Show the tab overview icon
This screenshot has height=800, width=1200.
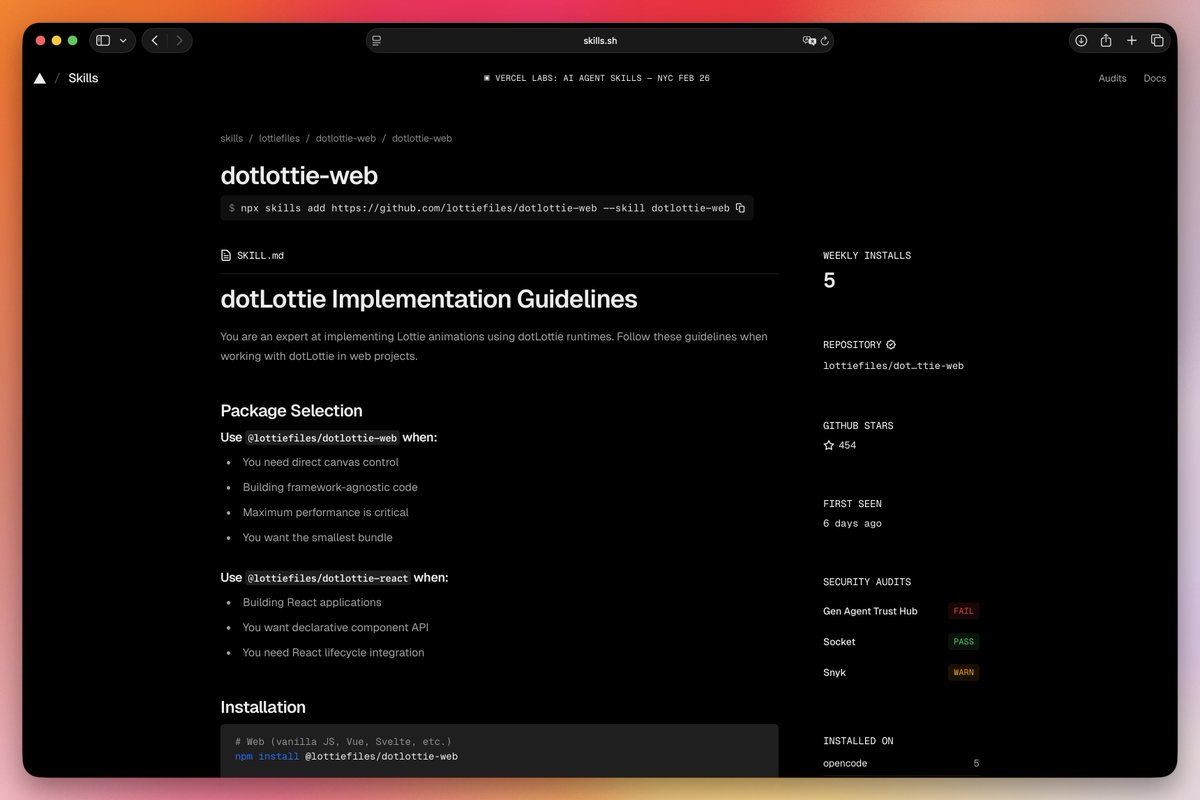coord(1157,41)
